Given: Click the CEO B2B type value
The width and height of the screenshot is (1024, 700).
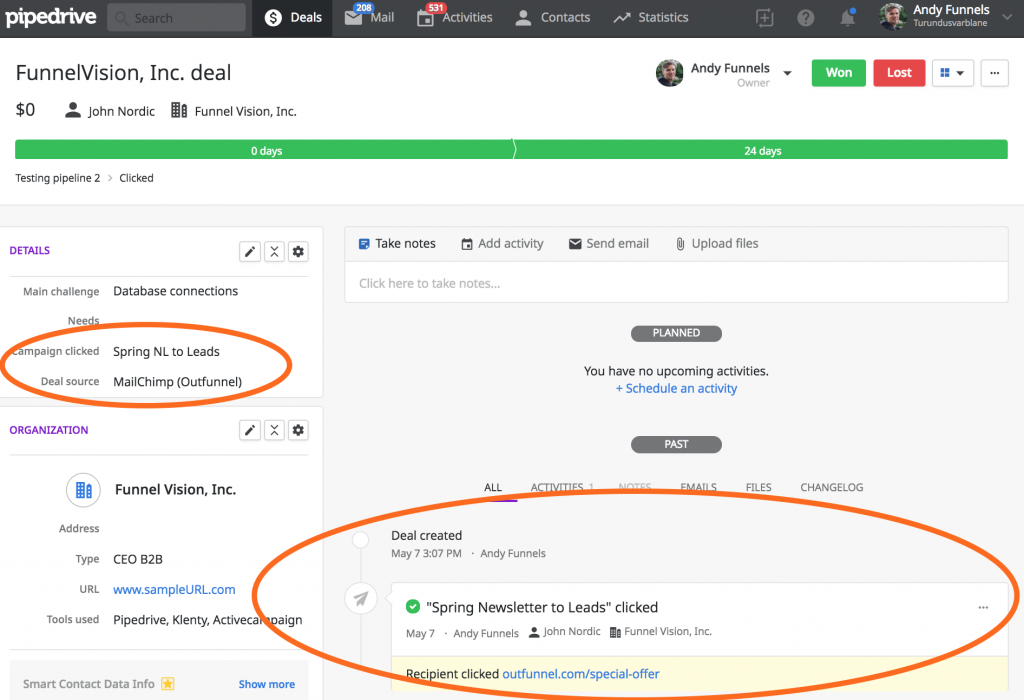Looking at the screenshot, I should coord(138,560).
